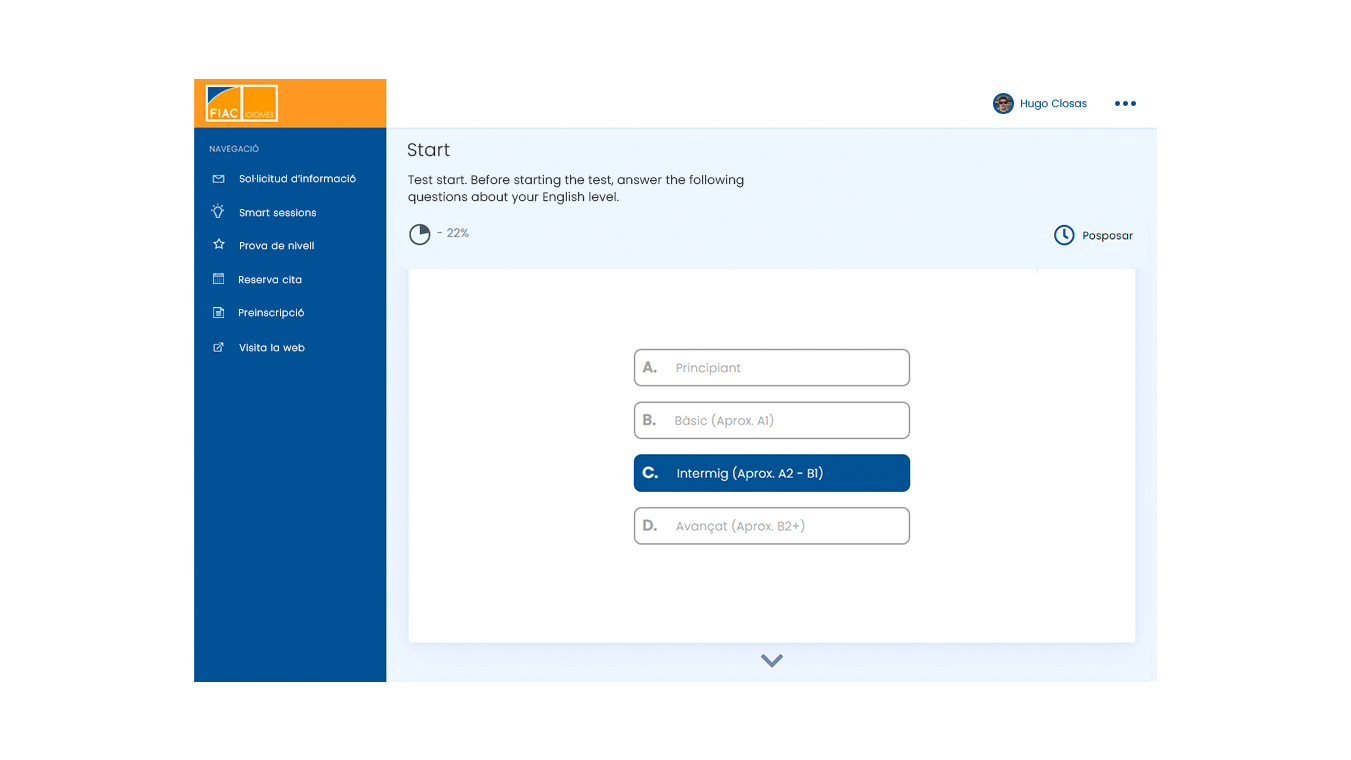The height and width of the screenshot is (760, 1351).
Task: Click the 22% progress pie indicator
Action: point(420,234)
